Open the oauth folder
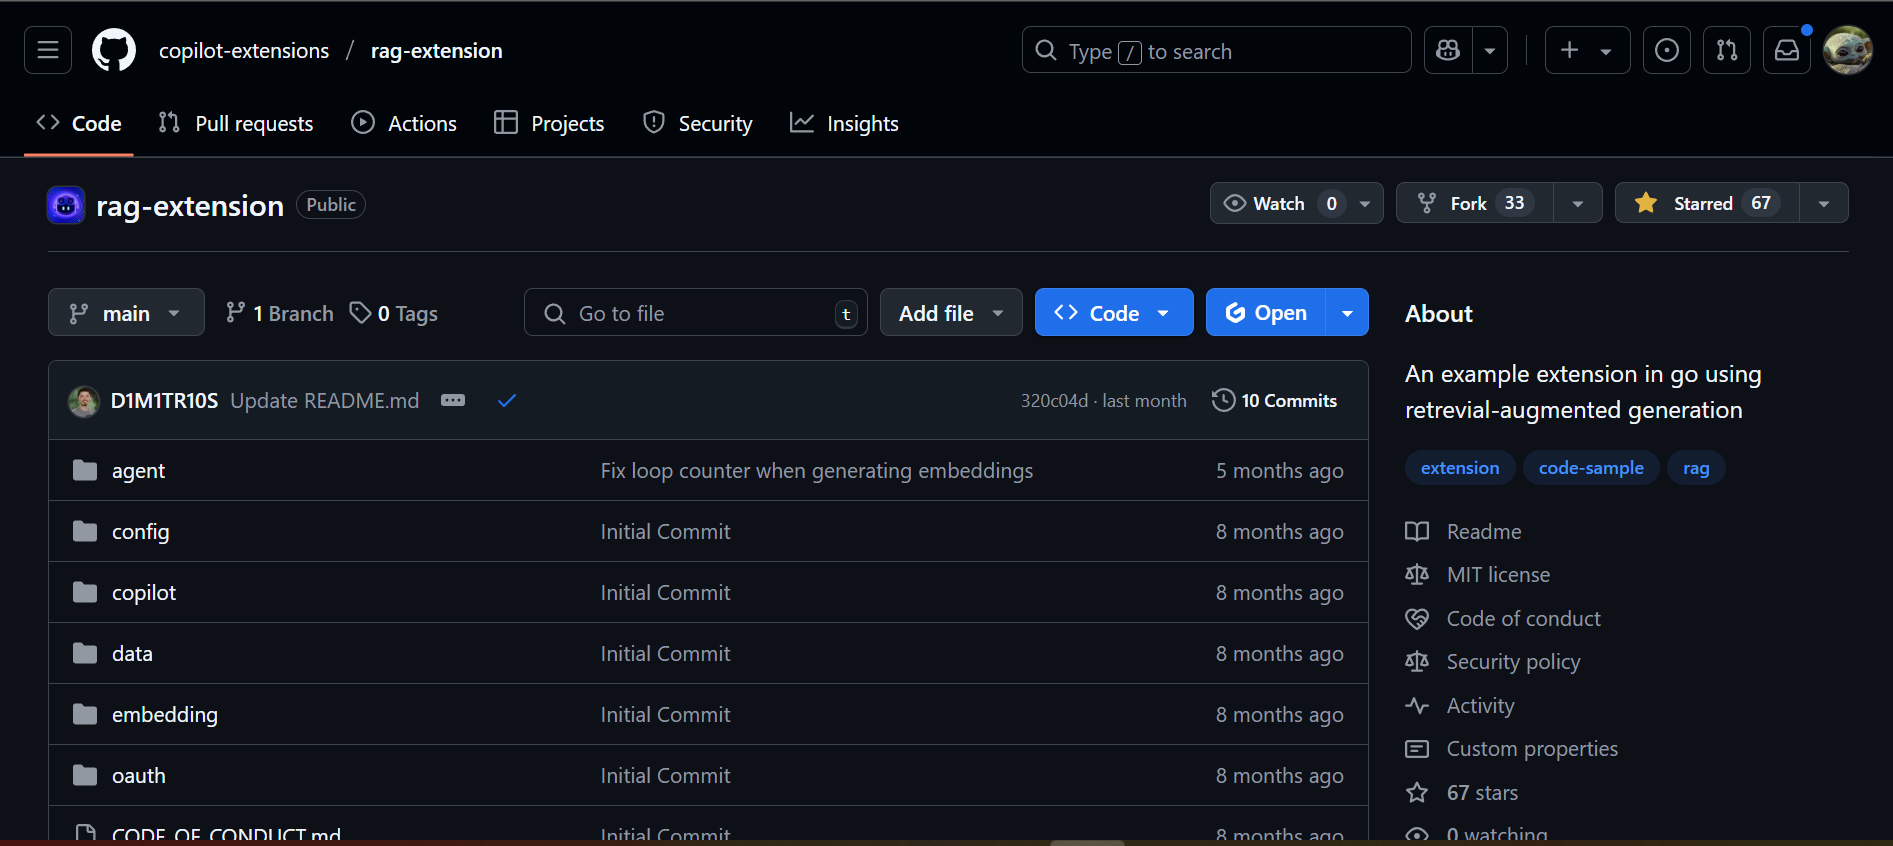The height and width of the screenshot is (846, 1893). (x=139, y=776)
